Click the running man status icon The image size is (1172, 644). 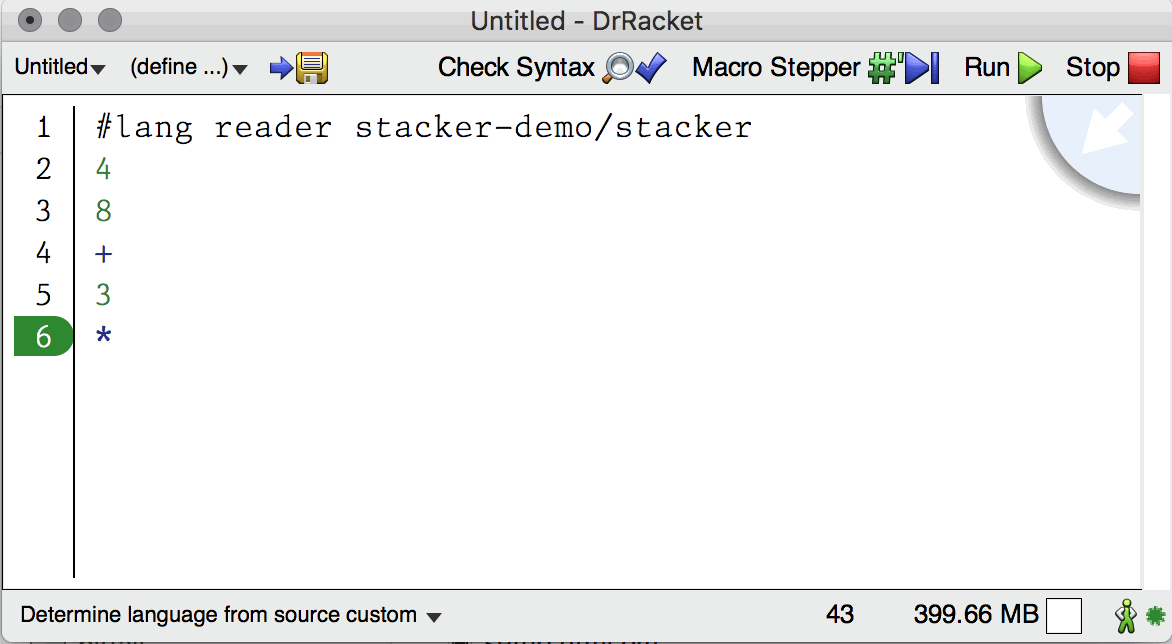point(1127,616)
